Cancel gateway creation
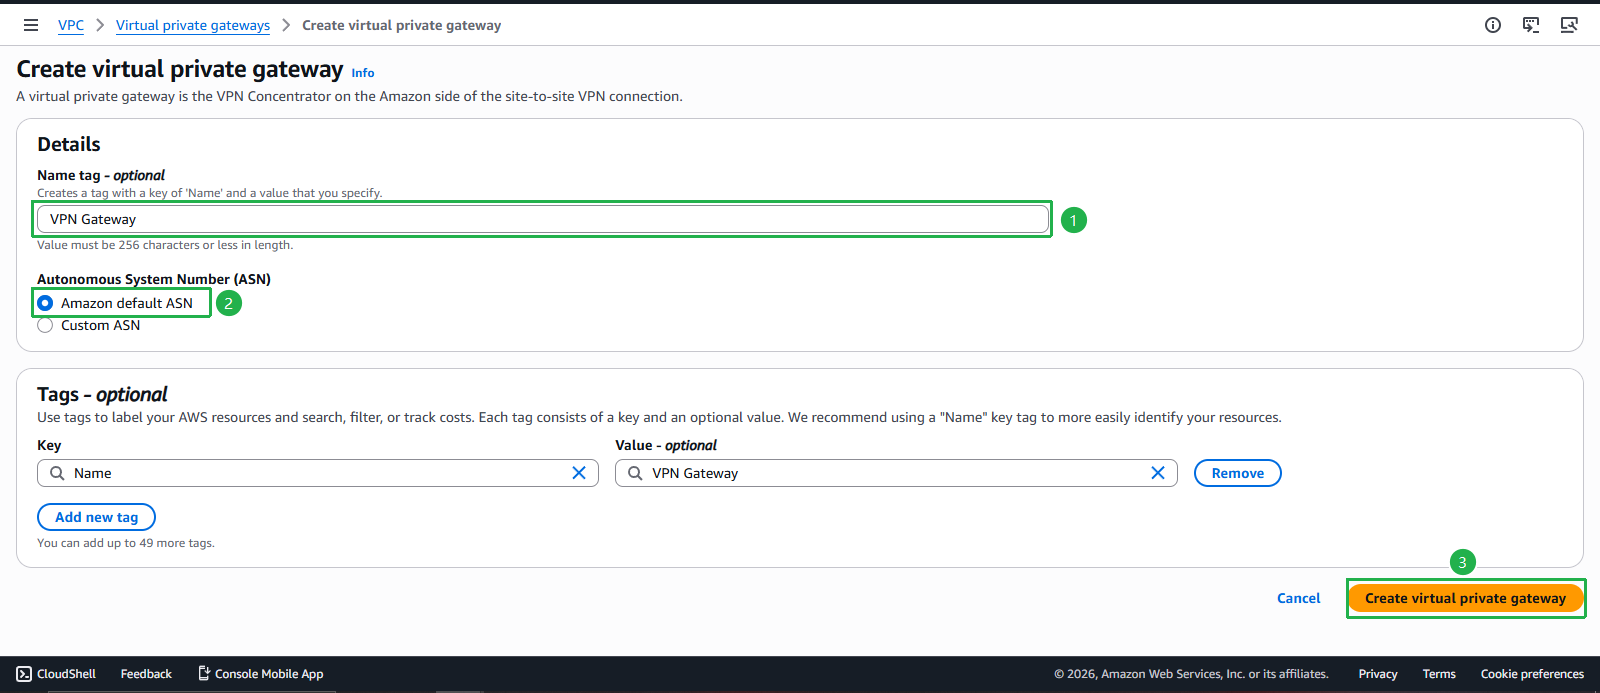Viewport: 1600px width, 693px height. tap(1299, 598)
